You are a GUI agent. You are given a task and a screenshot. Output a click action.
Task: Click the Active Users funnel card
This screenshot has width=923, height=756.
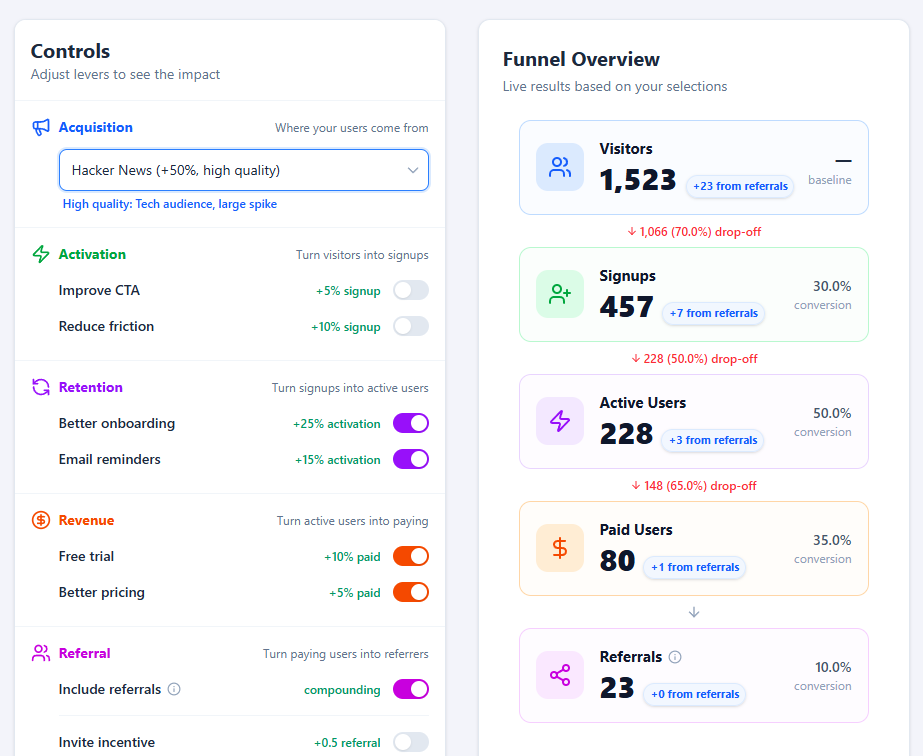pos(693,421)
